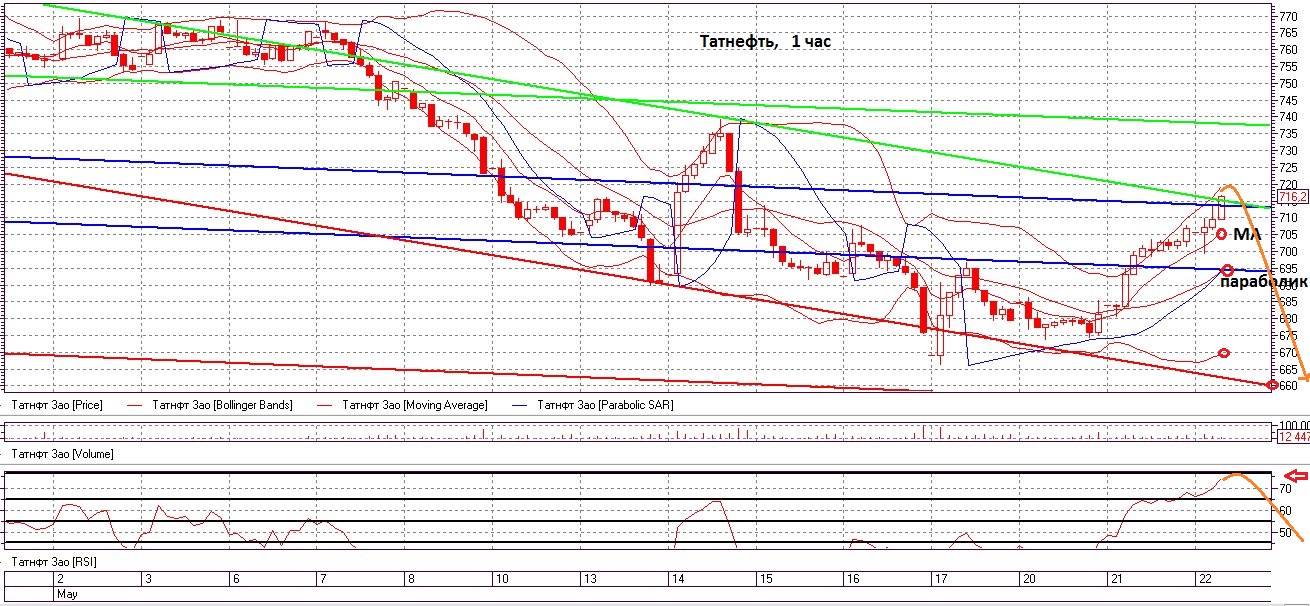The height and width of the screenshot is (606, 1310).
Task: Click the 'Татнфт 3ао [Parabolic SAR]' legend entry
Action: coord(608,405)
